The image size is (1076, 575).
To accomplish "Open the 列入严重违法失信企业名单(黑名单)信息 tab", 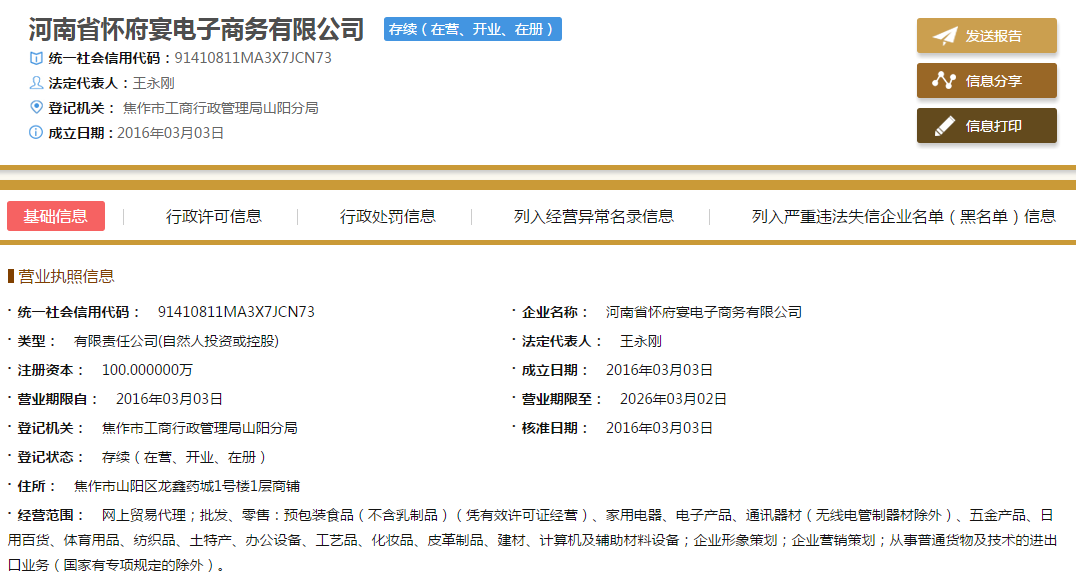I will coord(903,216).
